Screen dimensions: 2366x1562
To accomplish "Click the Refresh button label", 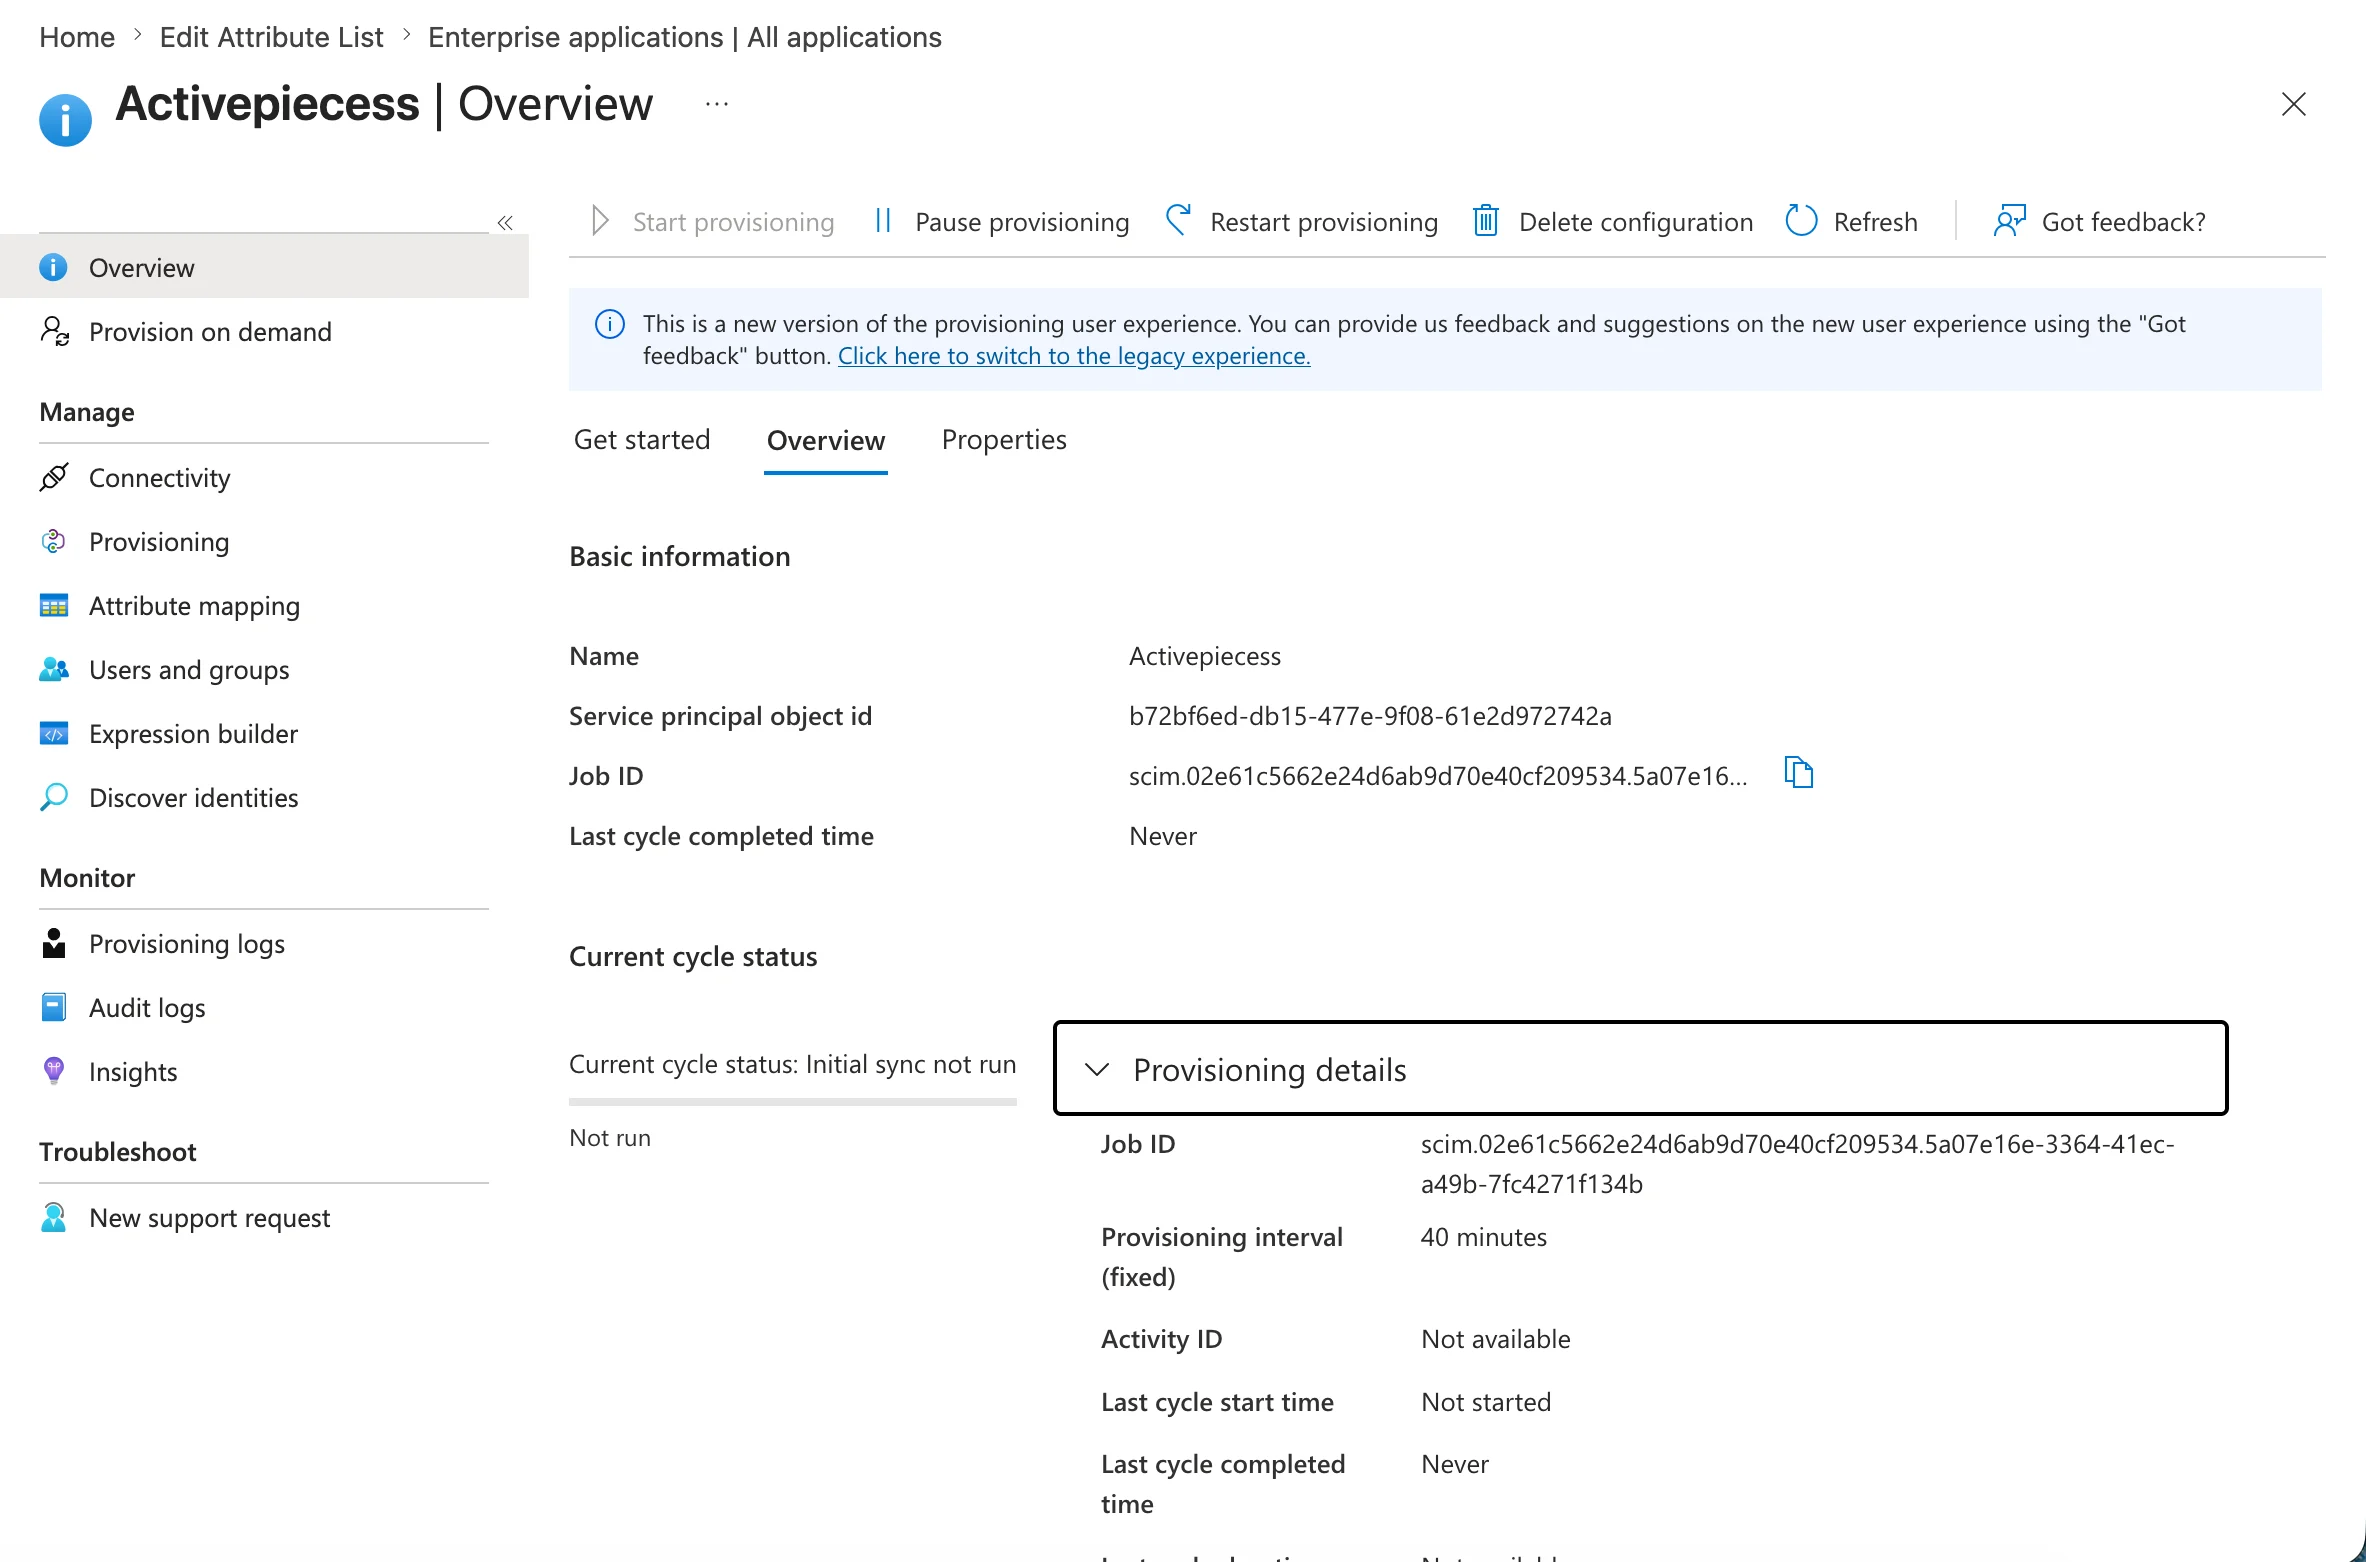I will click(x=1875, y=221).
